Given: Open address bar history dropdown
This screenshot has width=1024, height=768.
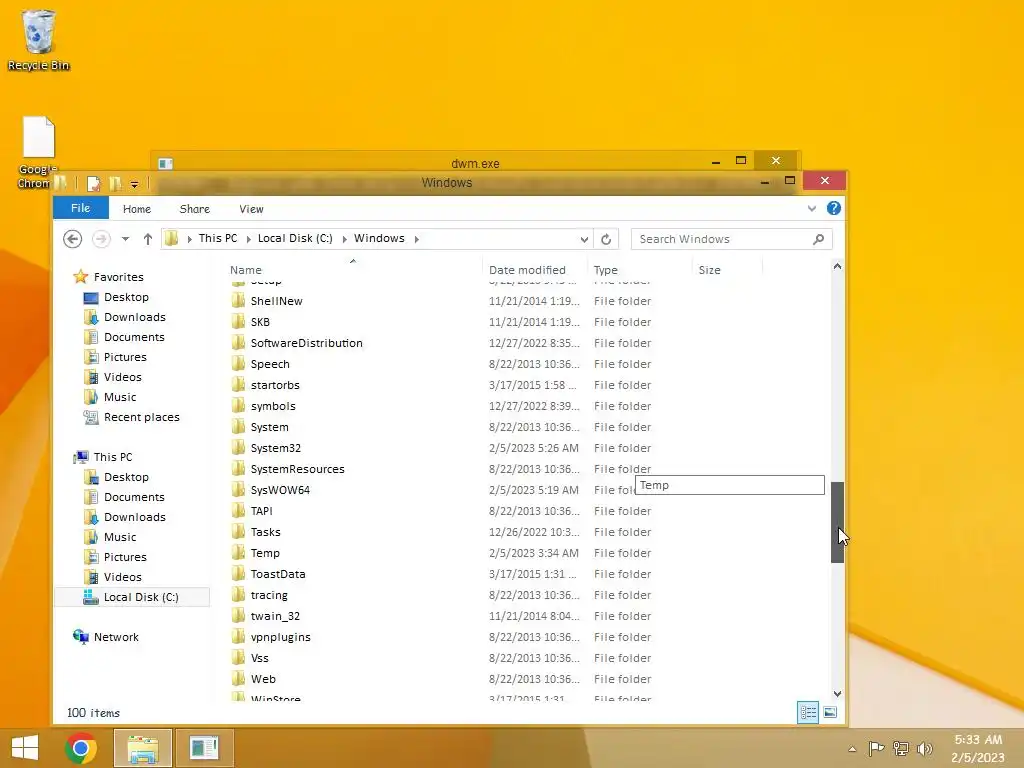Looking at the screenshot, I should click(x=584, y=239).
